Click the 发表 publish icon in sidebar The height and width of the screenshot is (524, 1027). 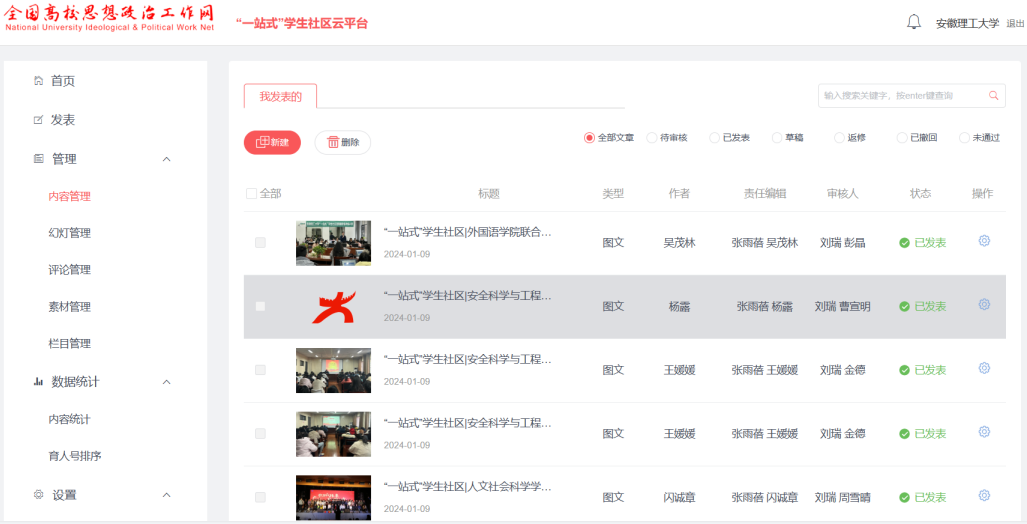click(x=39, y=120)
